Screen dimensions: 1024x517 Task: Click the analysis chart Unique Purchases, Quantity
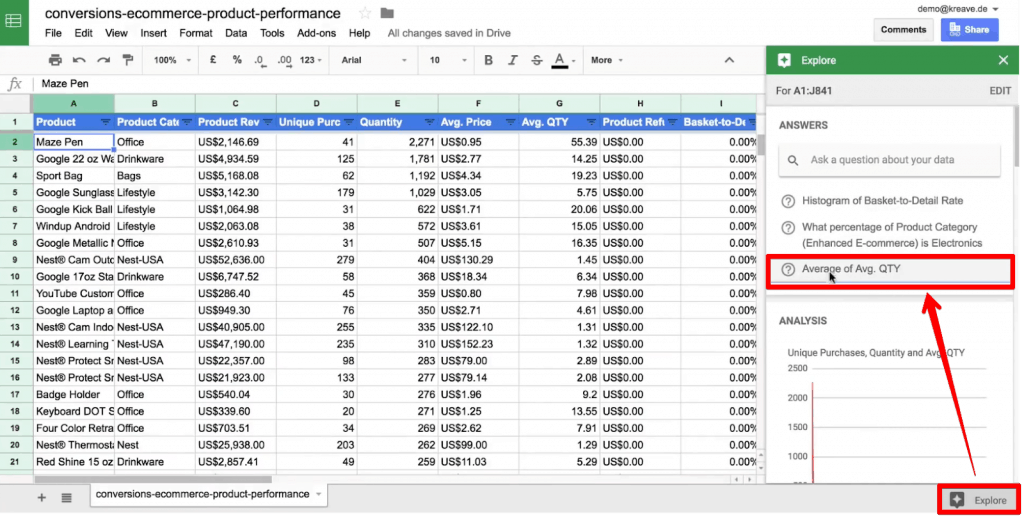point(887,416)
